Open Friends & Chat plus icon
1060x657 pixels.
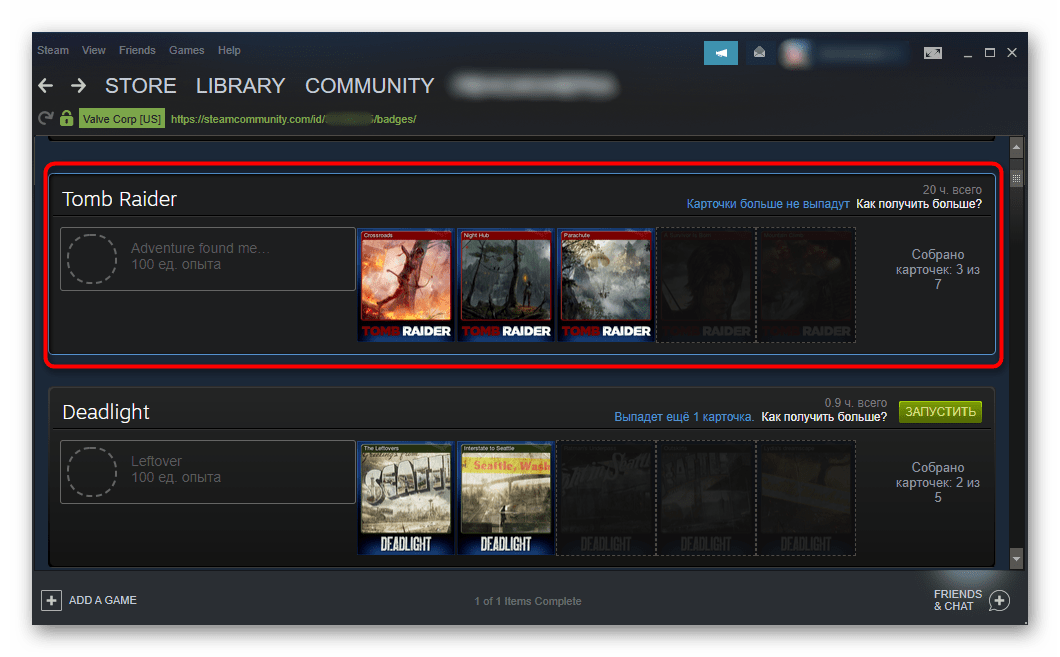tap(999, 600)
